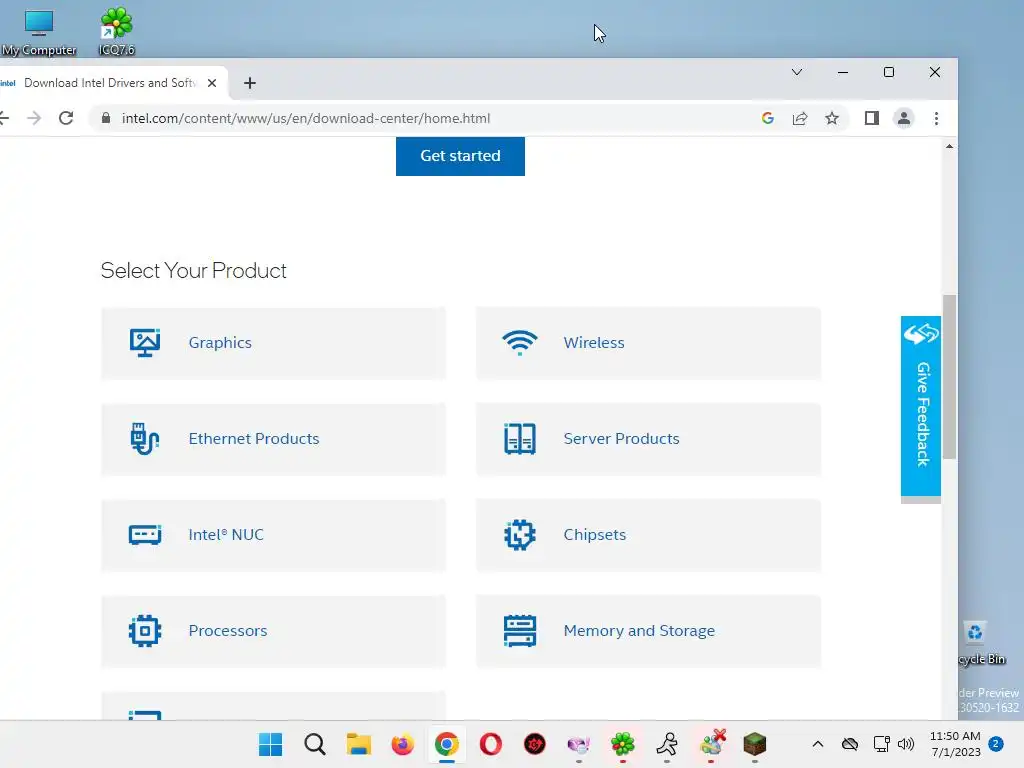This screenshot has width=1024, height=768.
Task: Switch to Chrome in the taskbar
Action: click(x=447, y=744)
